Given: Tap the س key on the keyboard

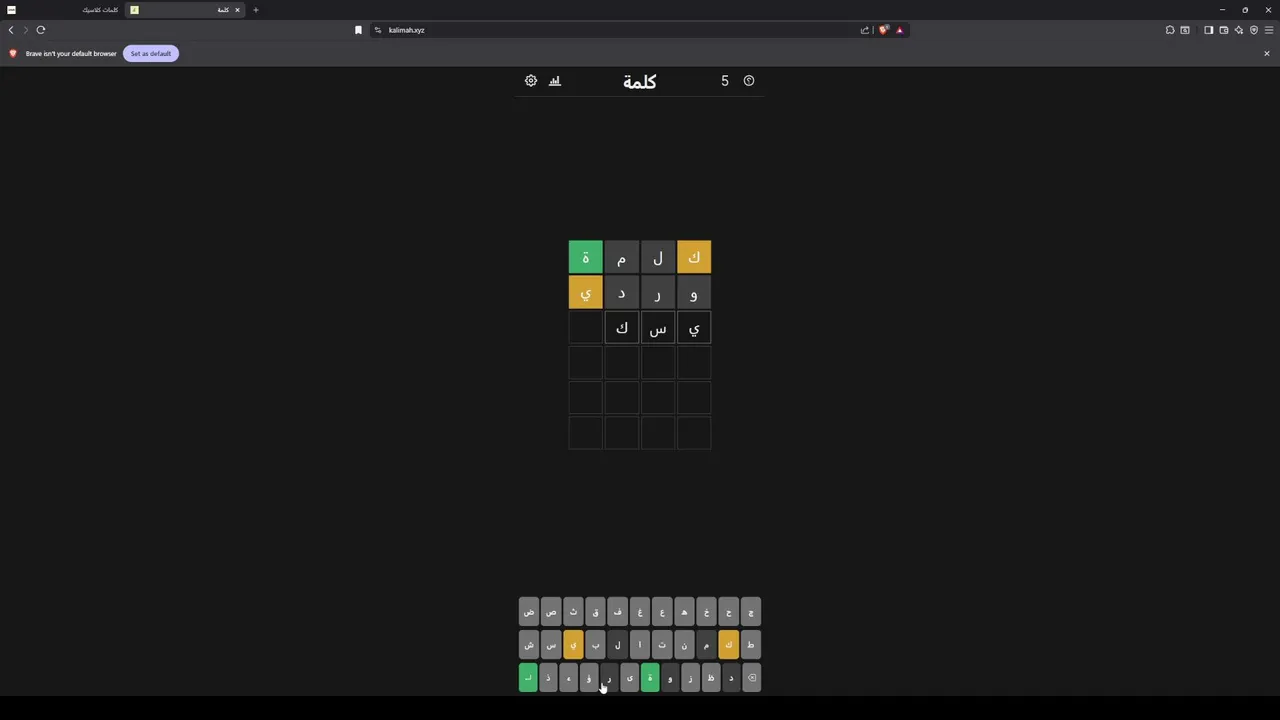Looking at the screenshot, I should [551, 645].
